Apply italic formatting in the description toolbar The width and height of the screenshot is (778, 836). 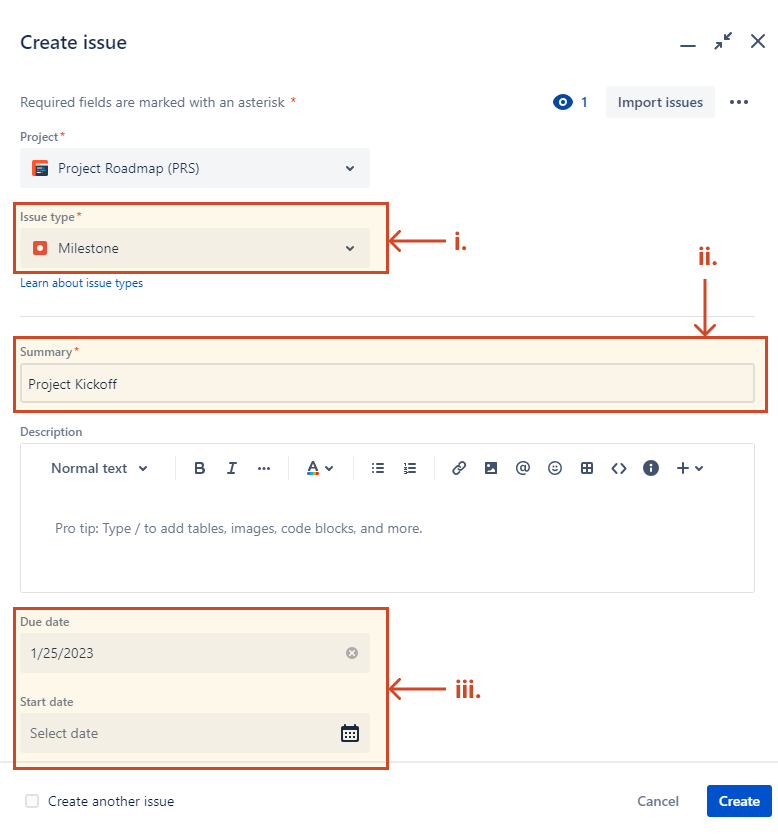pos(231,468)
